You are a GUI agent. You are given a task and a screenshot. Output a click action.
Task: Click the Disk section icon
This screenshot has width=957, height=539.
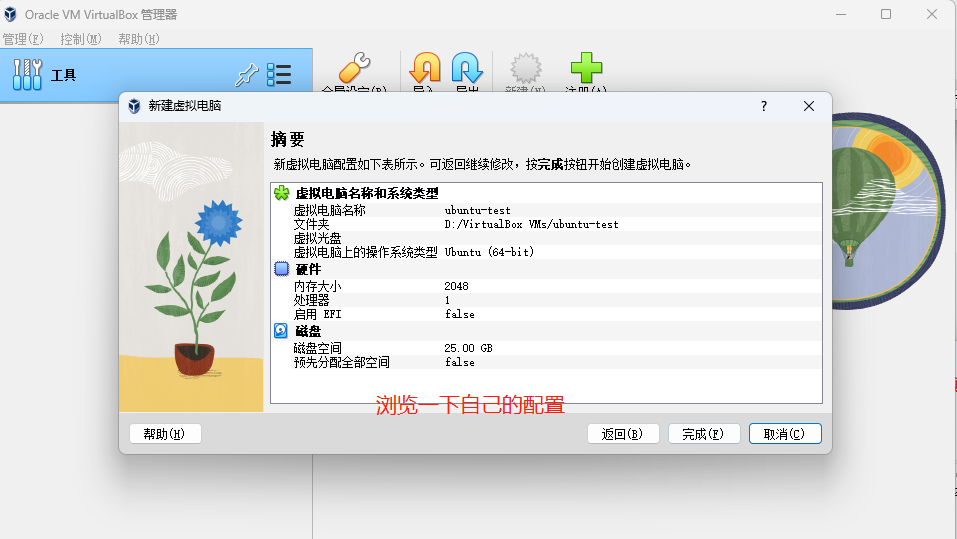[x=281, y=331]
